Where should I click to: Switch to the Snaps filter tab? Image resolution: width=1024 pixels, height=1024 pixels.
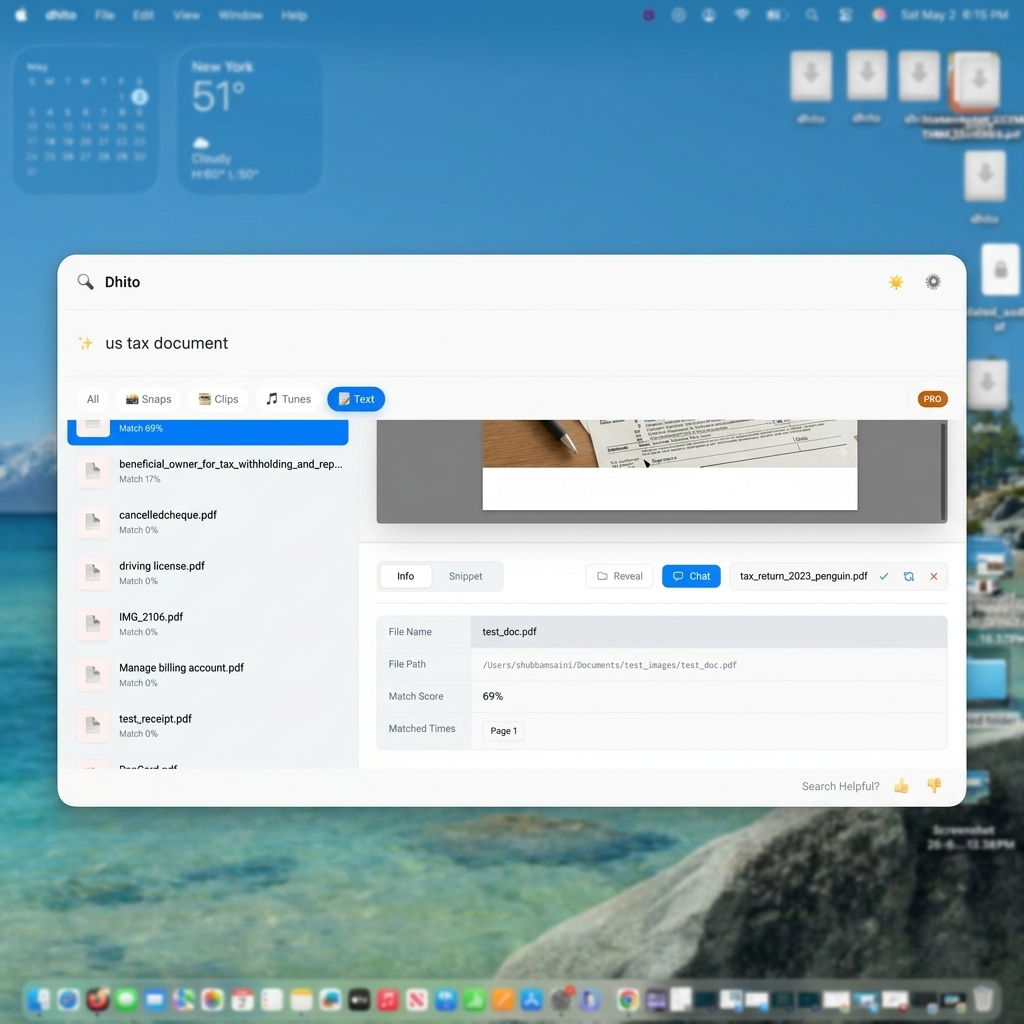(149, 399)
